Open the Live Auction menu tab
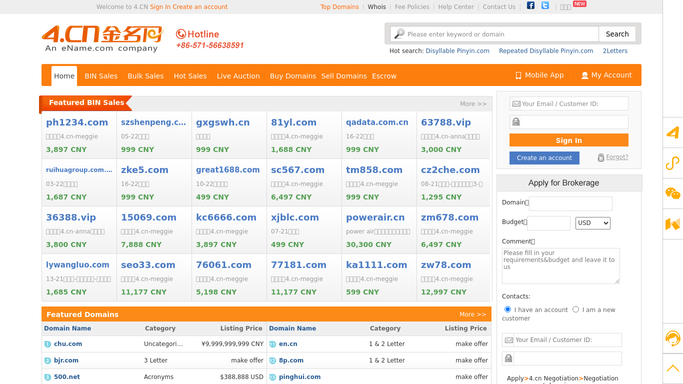Image resolution: width=683 pixels, height=384 pixels. (x=238, y=76)
